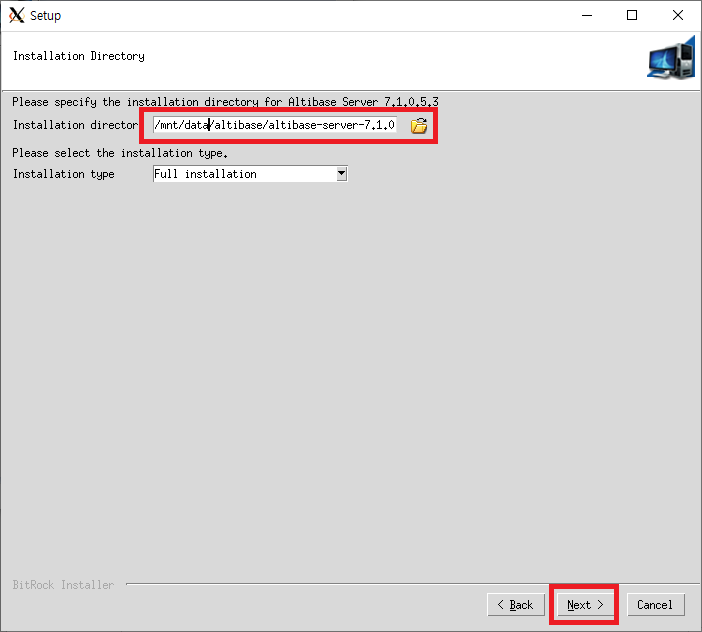Click 'Installation Directory' heading text
This screenshot has height=632, width=702.
(x=79, y=56)
